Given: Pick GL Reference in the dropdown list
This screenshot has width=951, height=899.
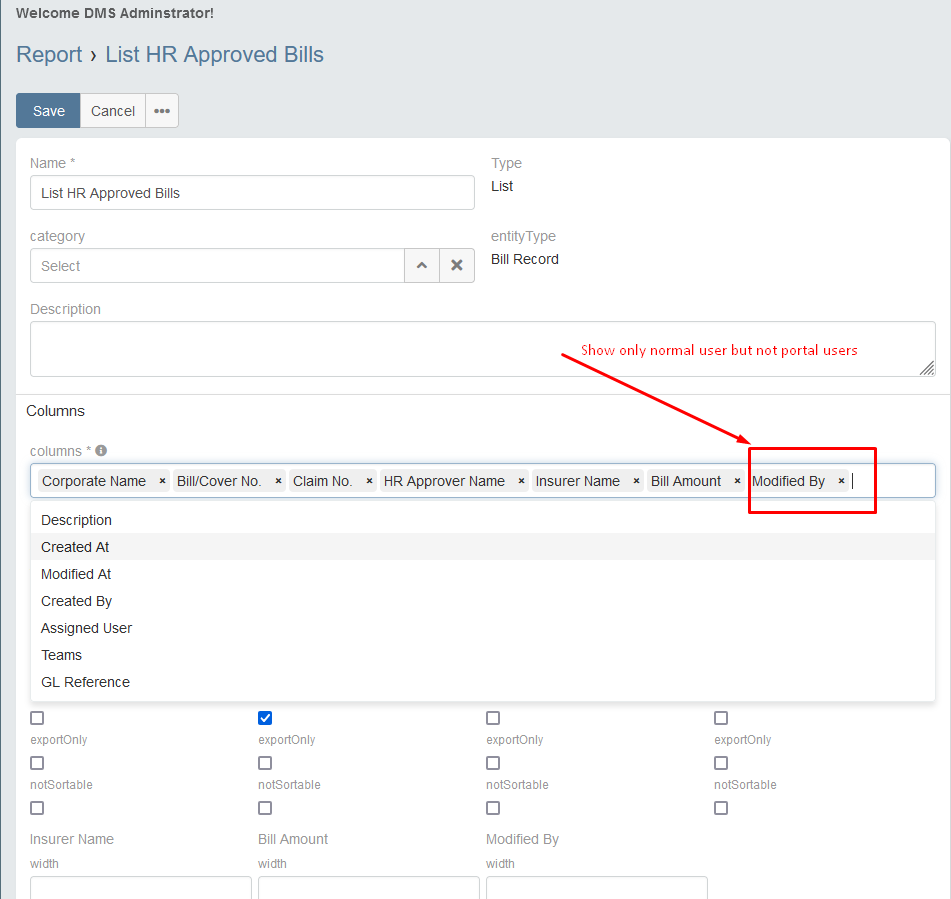Looking at the screenshot, I should point(85,682).
